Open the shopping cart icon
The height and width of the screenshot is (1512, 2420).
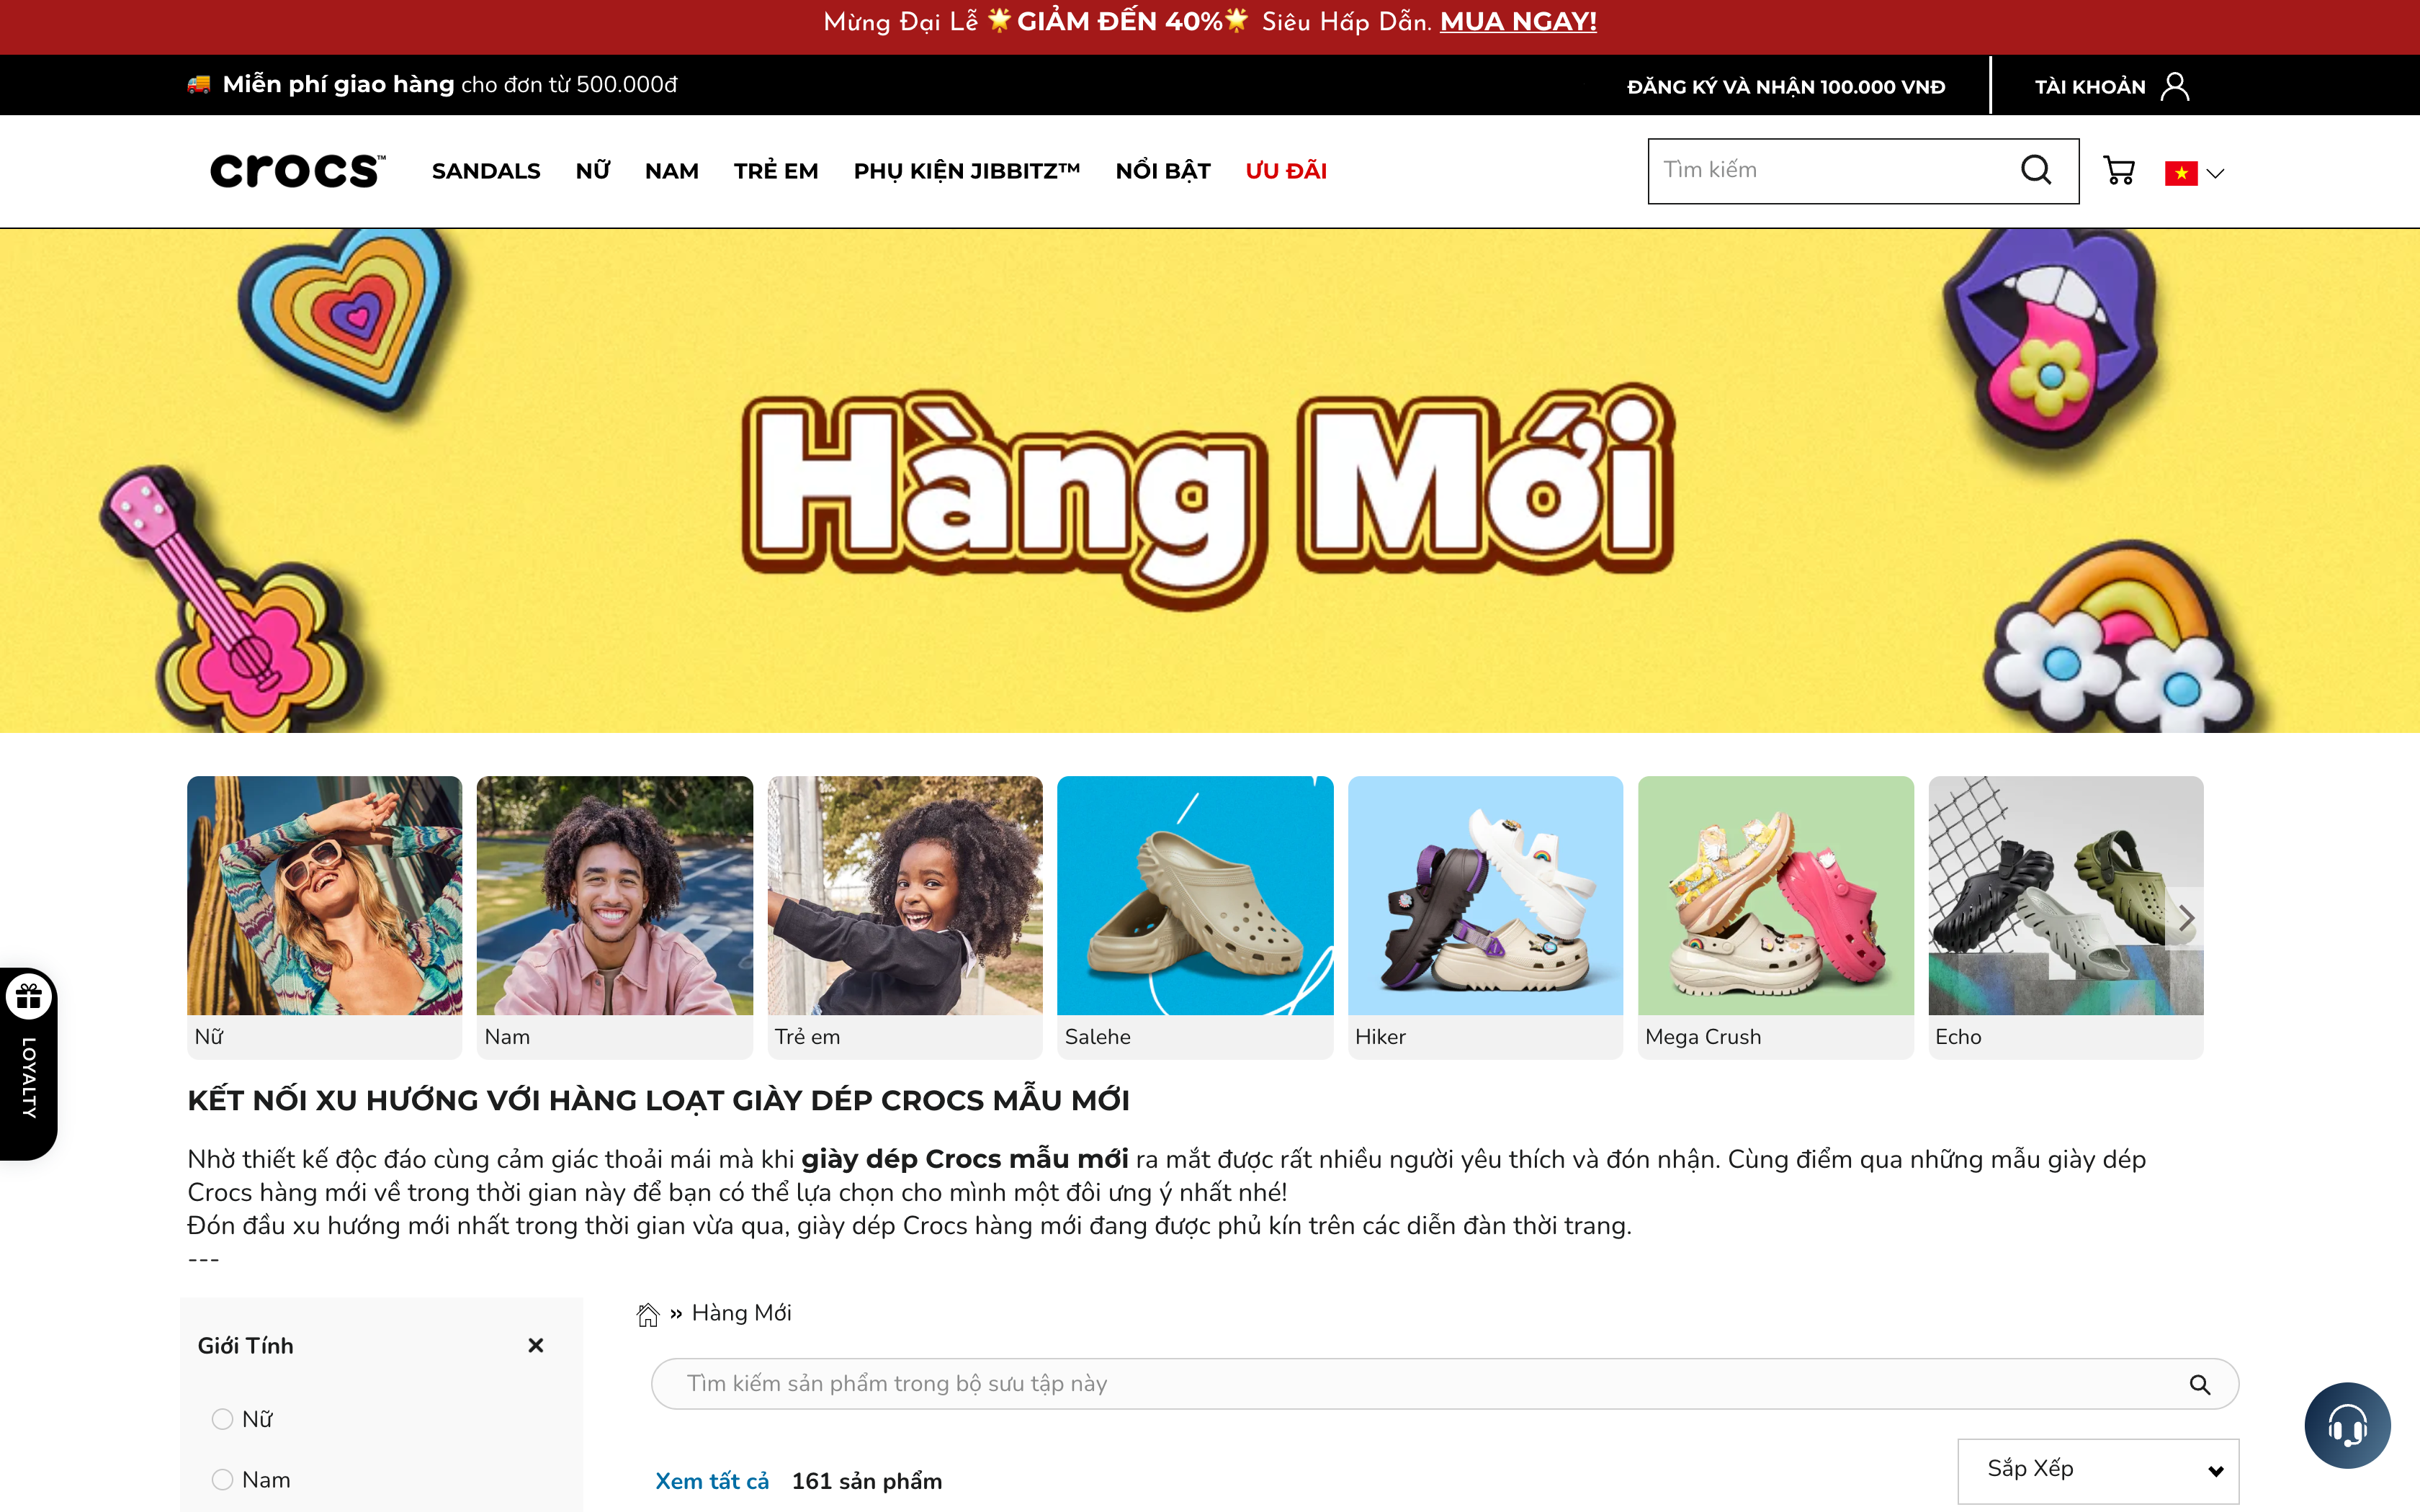pyautogui.click(x=2120, y=170)
